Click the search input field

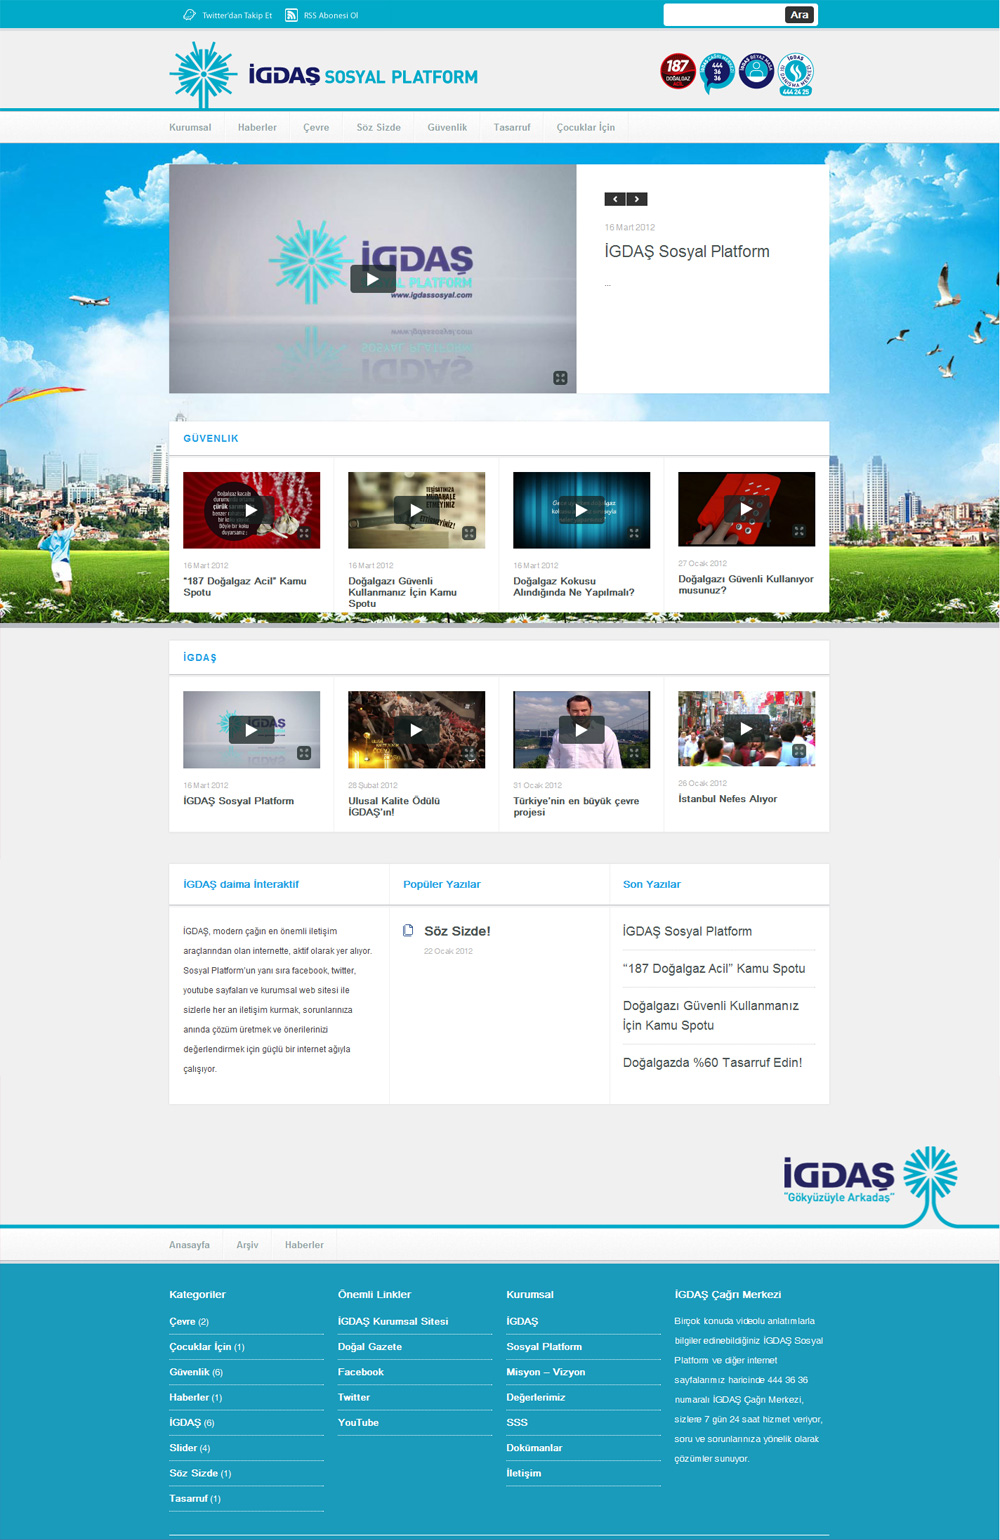(x=724, y=15)
